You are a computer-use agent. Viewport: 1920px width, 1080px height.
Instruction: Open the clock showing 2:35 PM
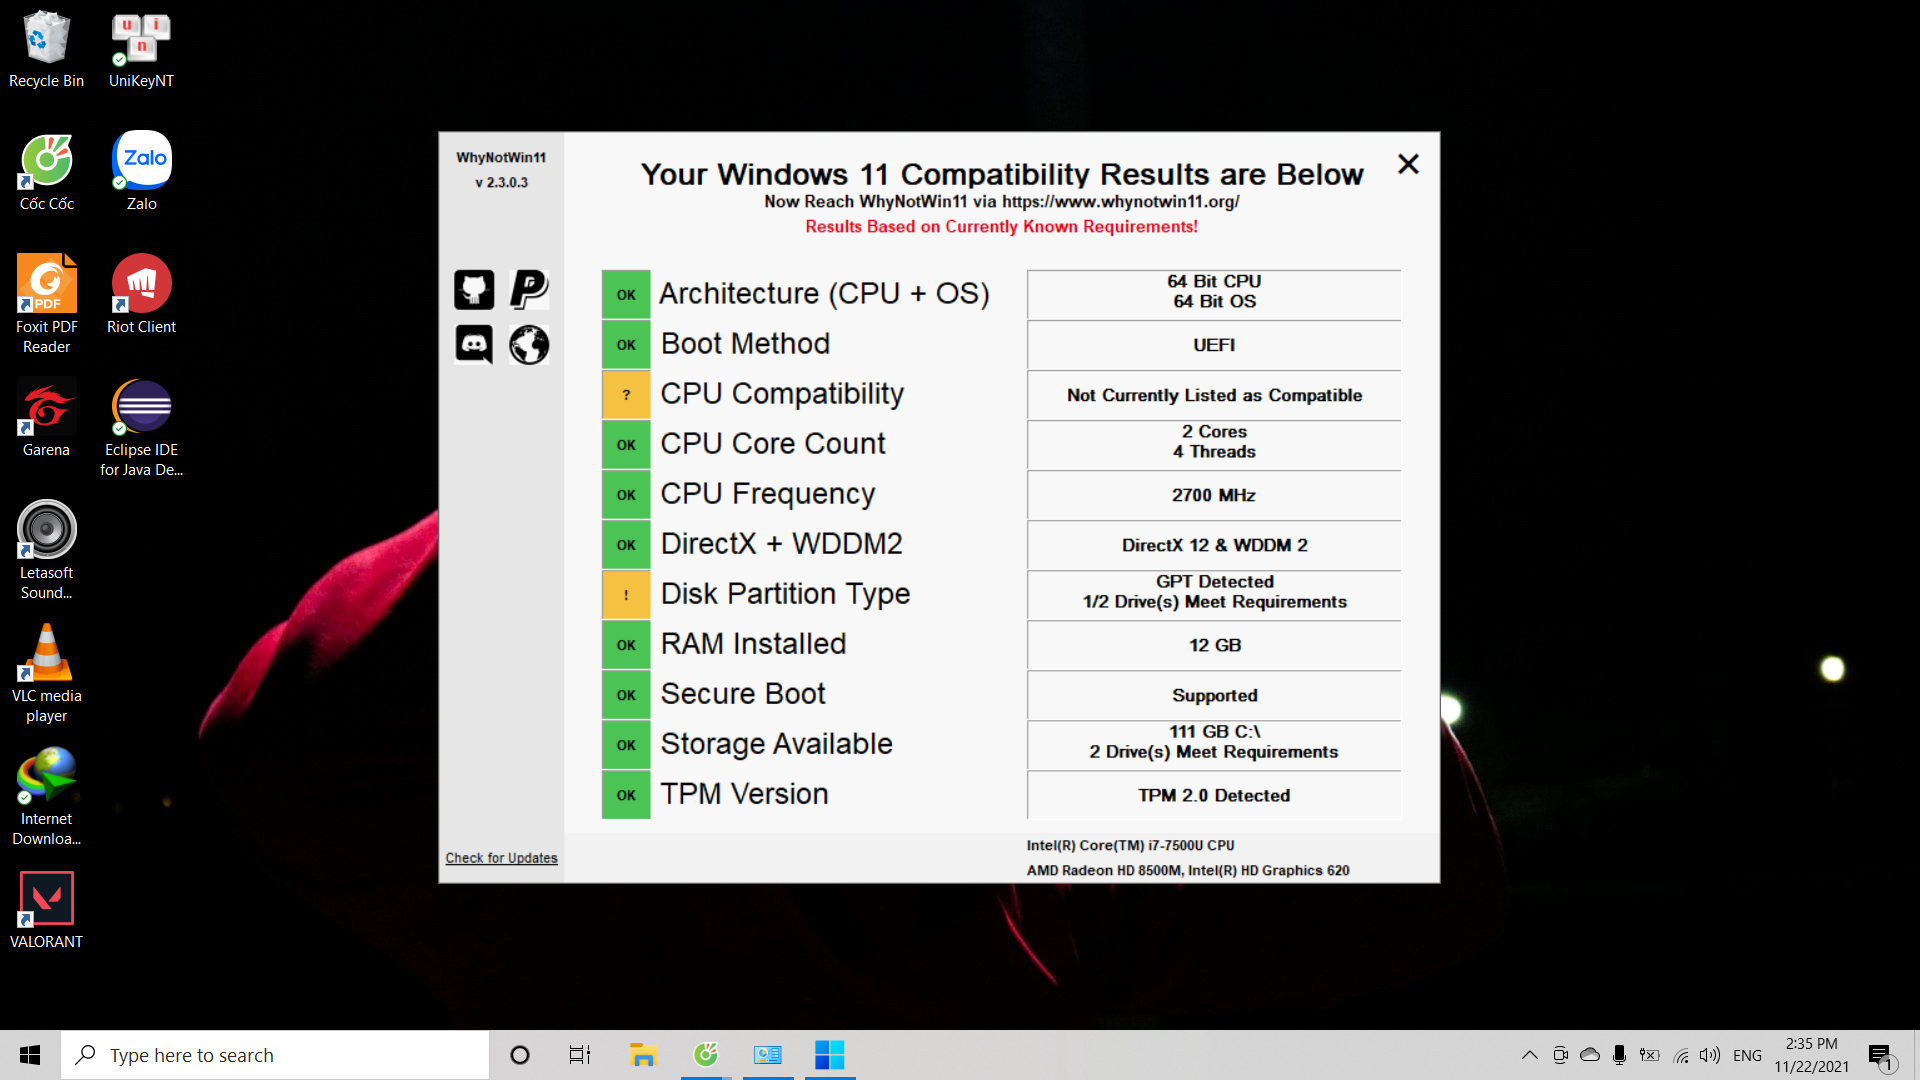point(1811,1055)
